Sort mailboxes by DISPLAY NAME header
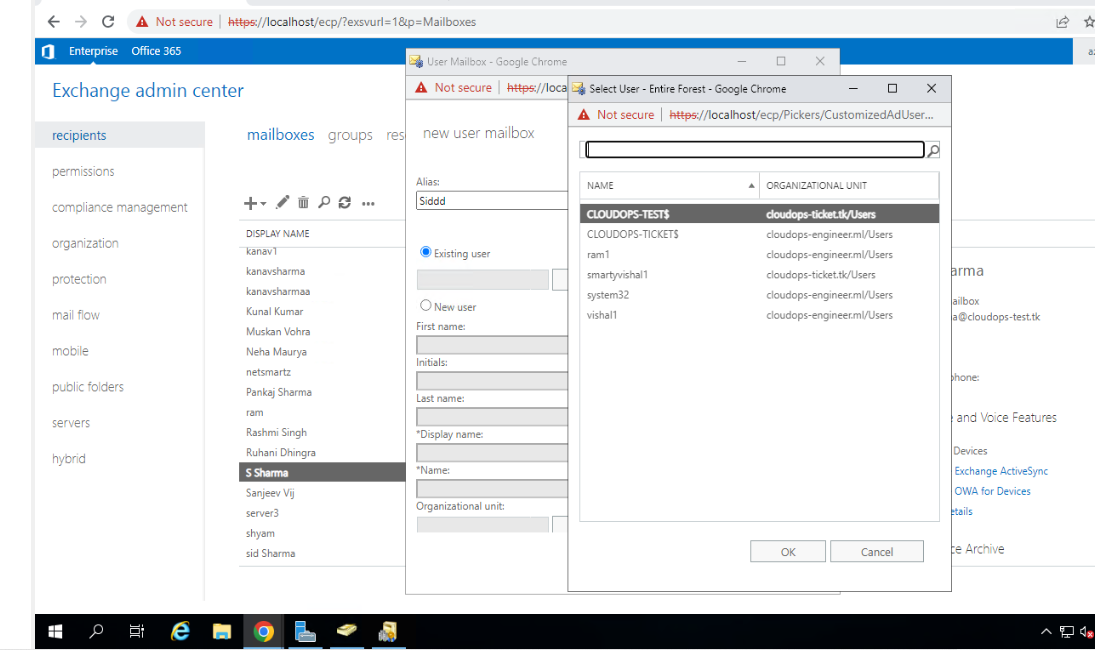Image resolution: width=1095 pixels, height=650 pixels. 277,234
